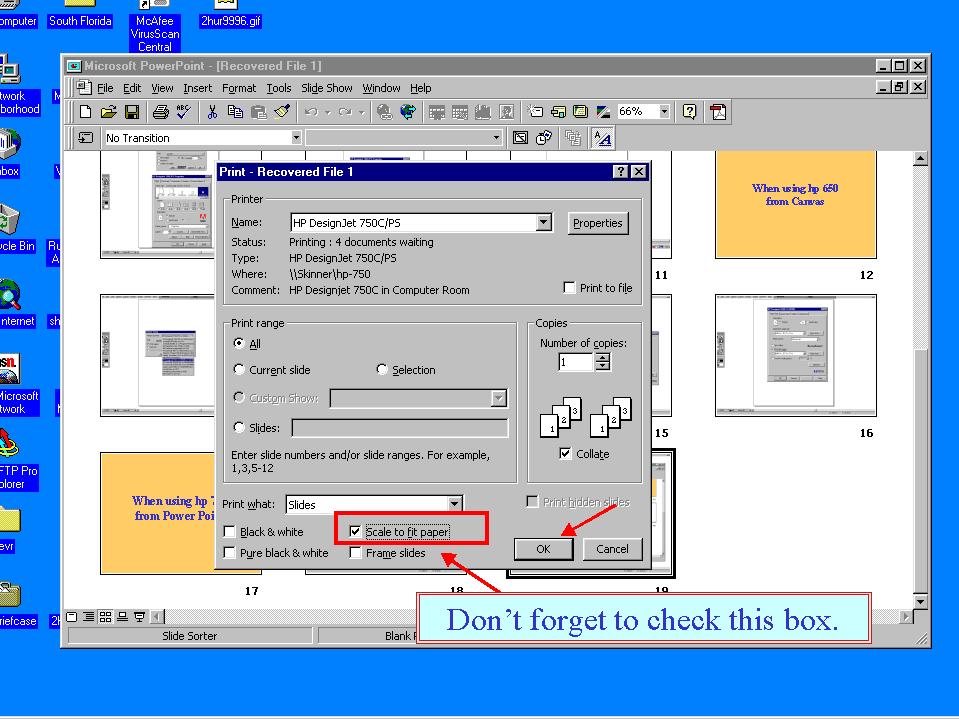This screenshot has width=959, height=719.
Task: Click the Print icon in the toolbar
Action: (160, 112)
